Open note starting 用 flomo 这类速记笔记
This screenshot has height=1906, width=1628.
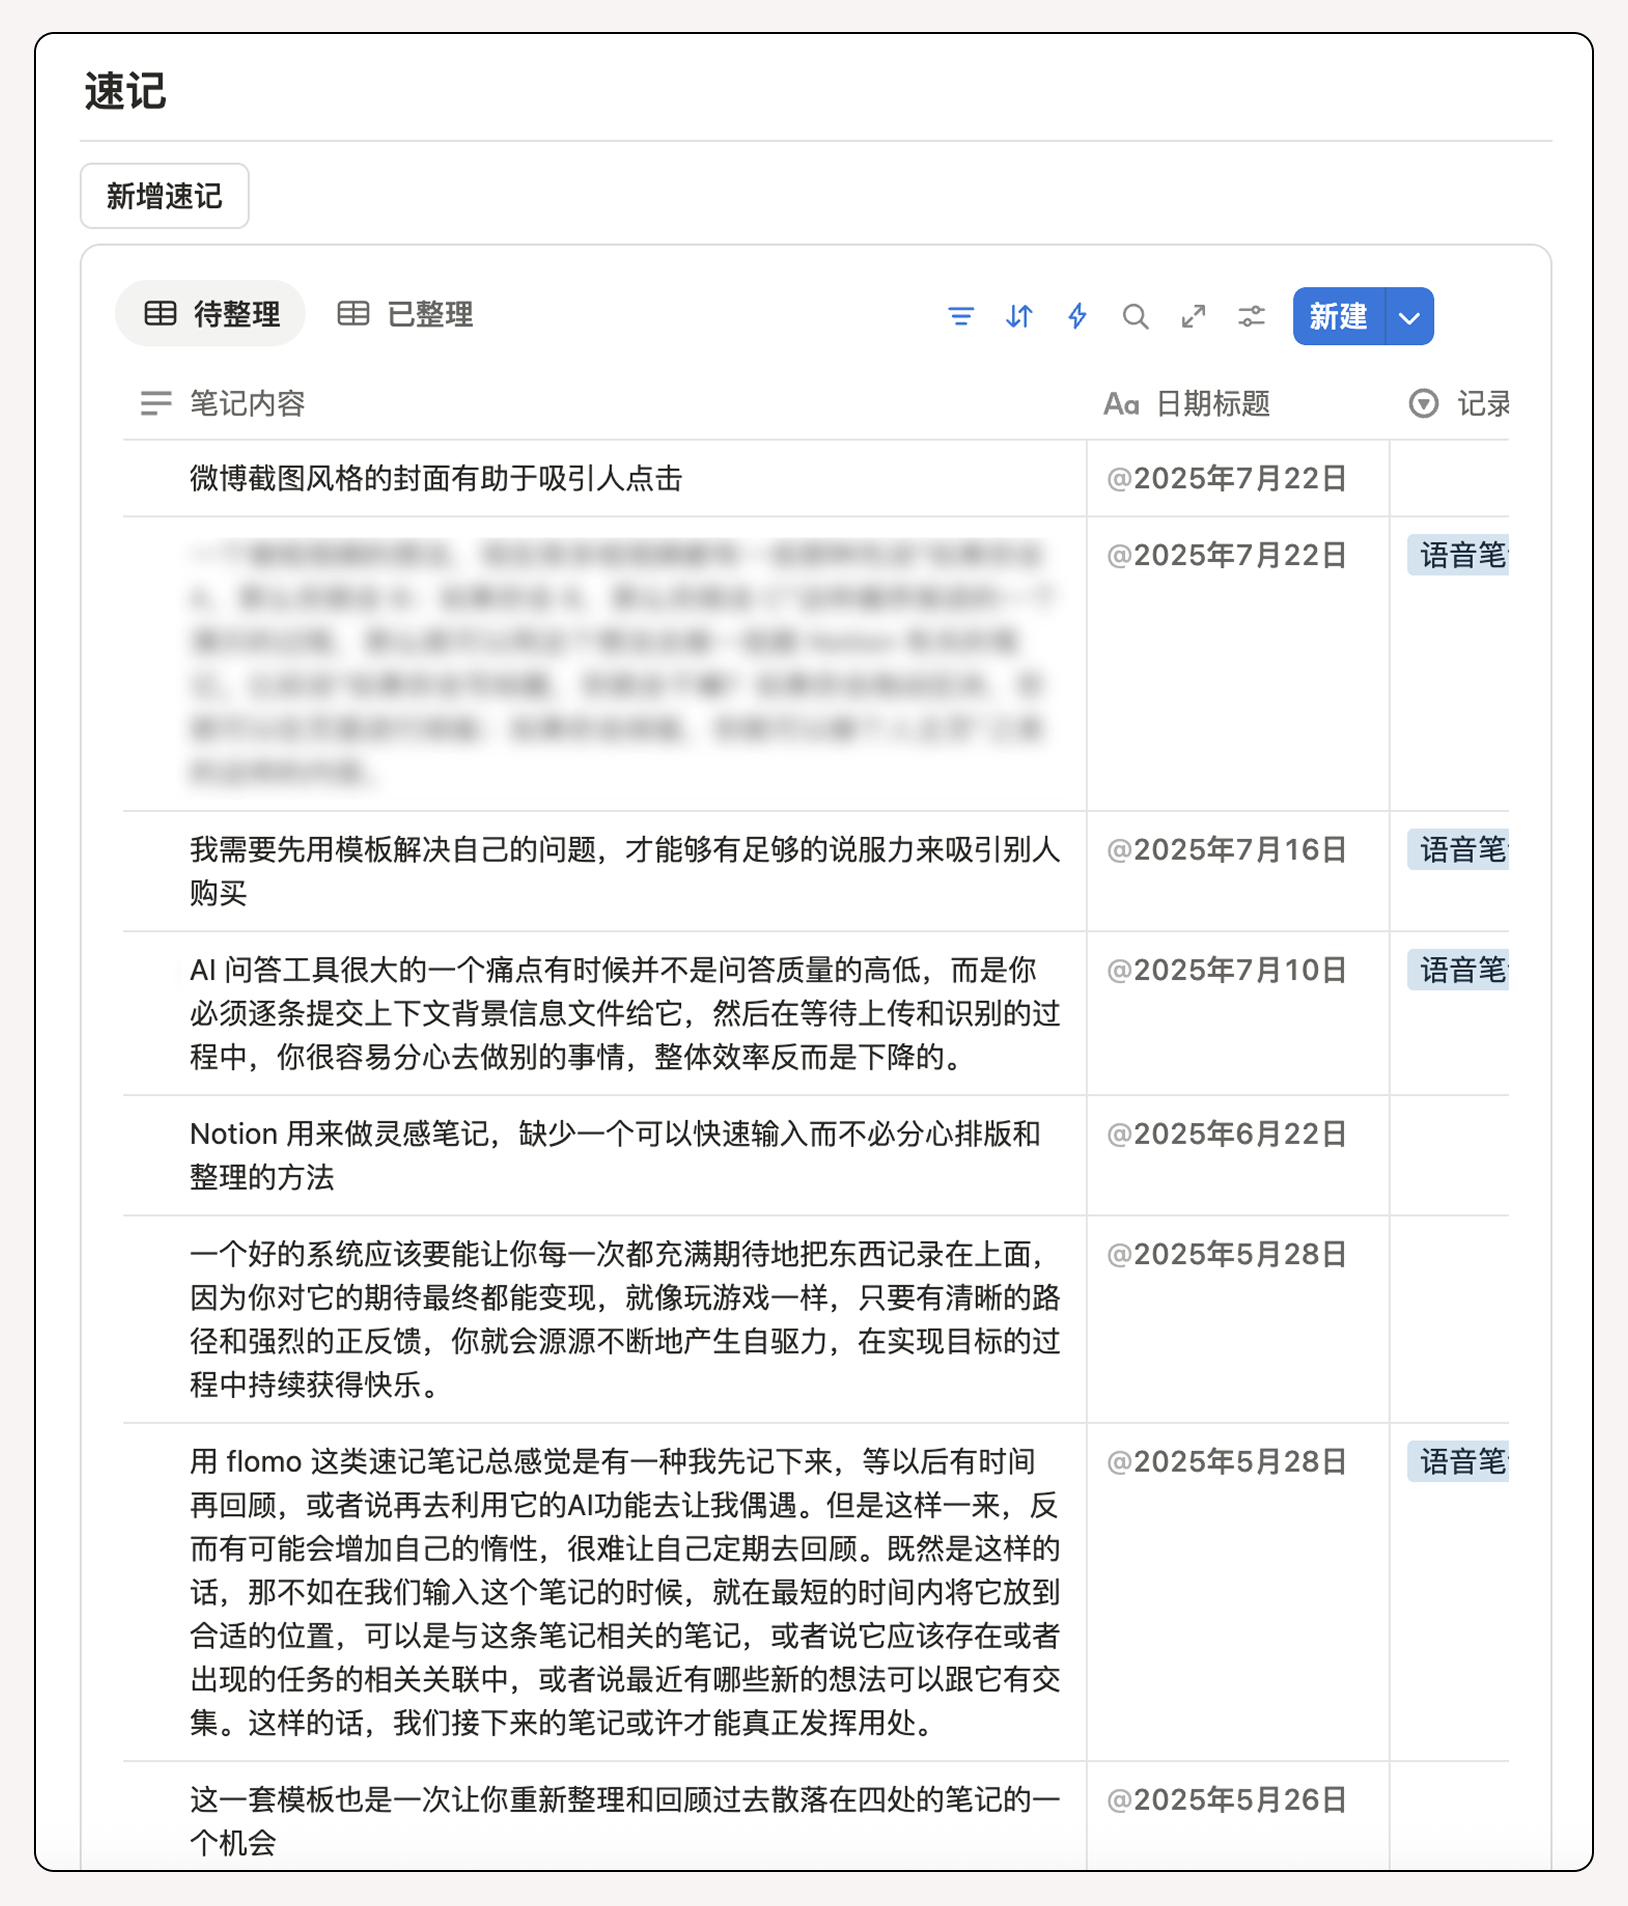click(625, 1592)
